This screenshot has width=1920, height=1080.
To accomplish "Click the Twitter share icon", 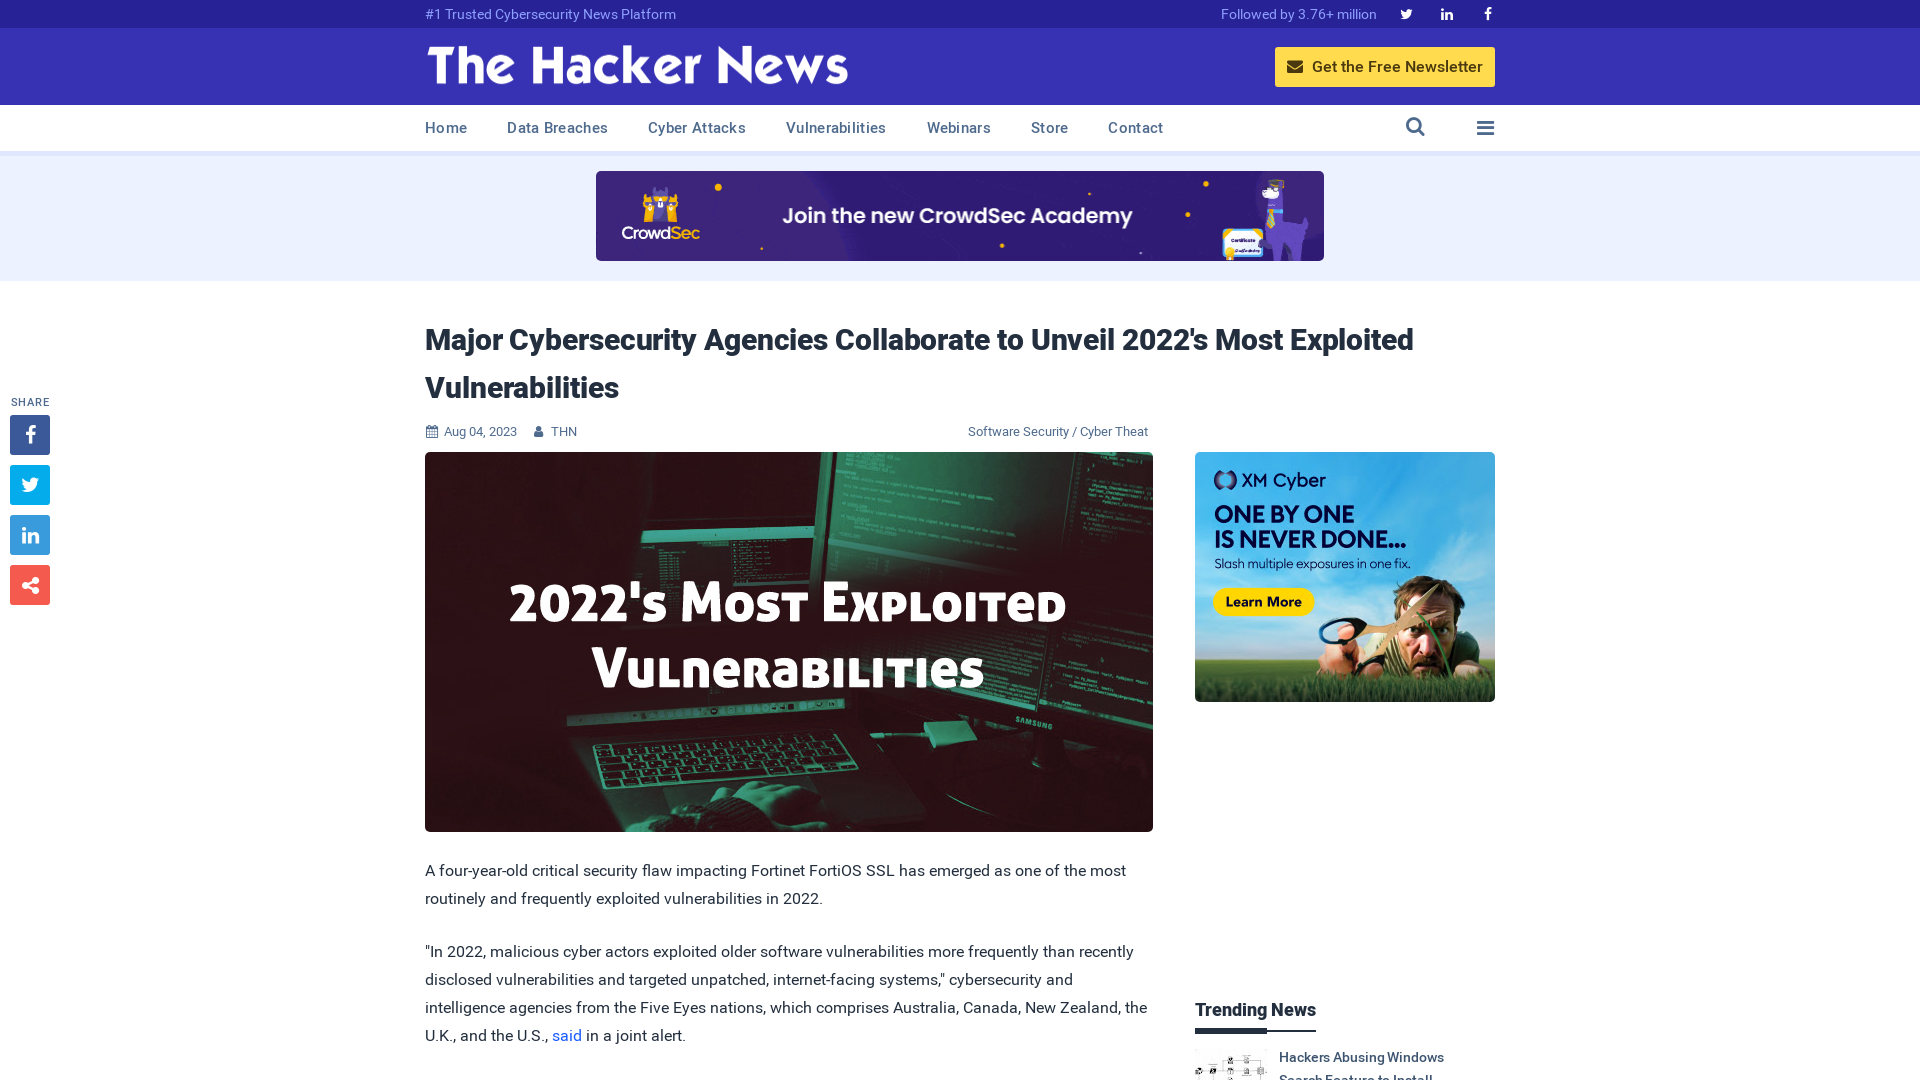I will 29,484.
